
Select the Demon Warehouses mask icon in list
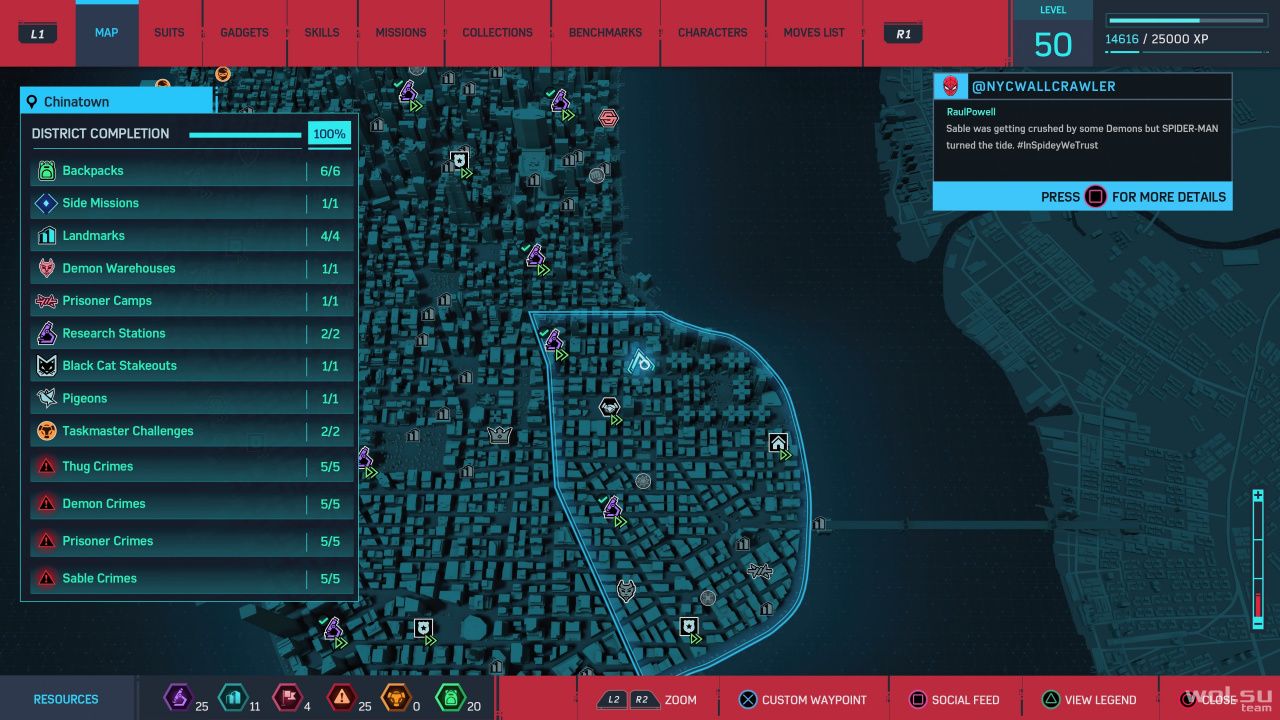[x=46, y=268]
